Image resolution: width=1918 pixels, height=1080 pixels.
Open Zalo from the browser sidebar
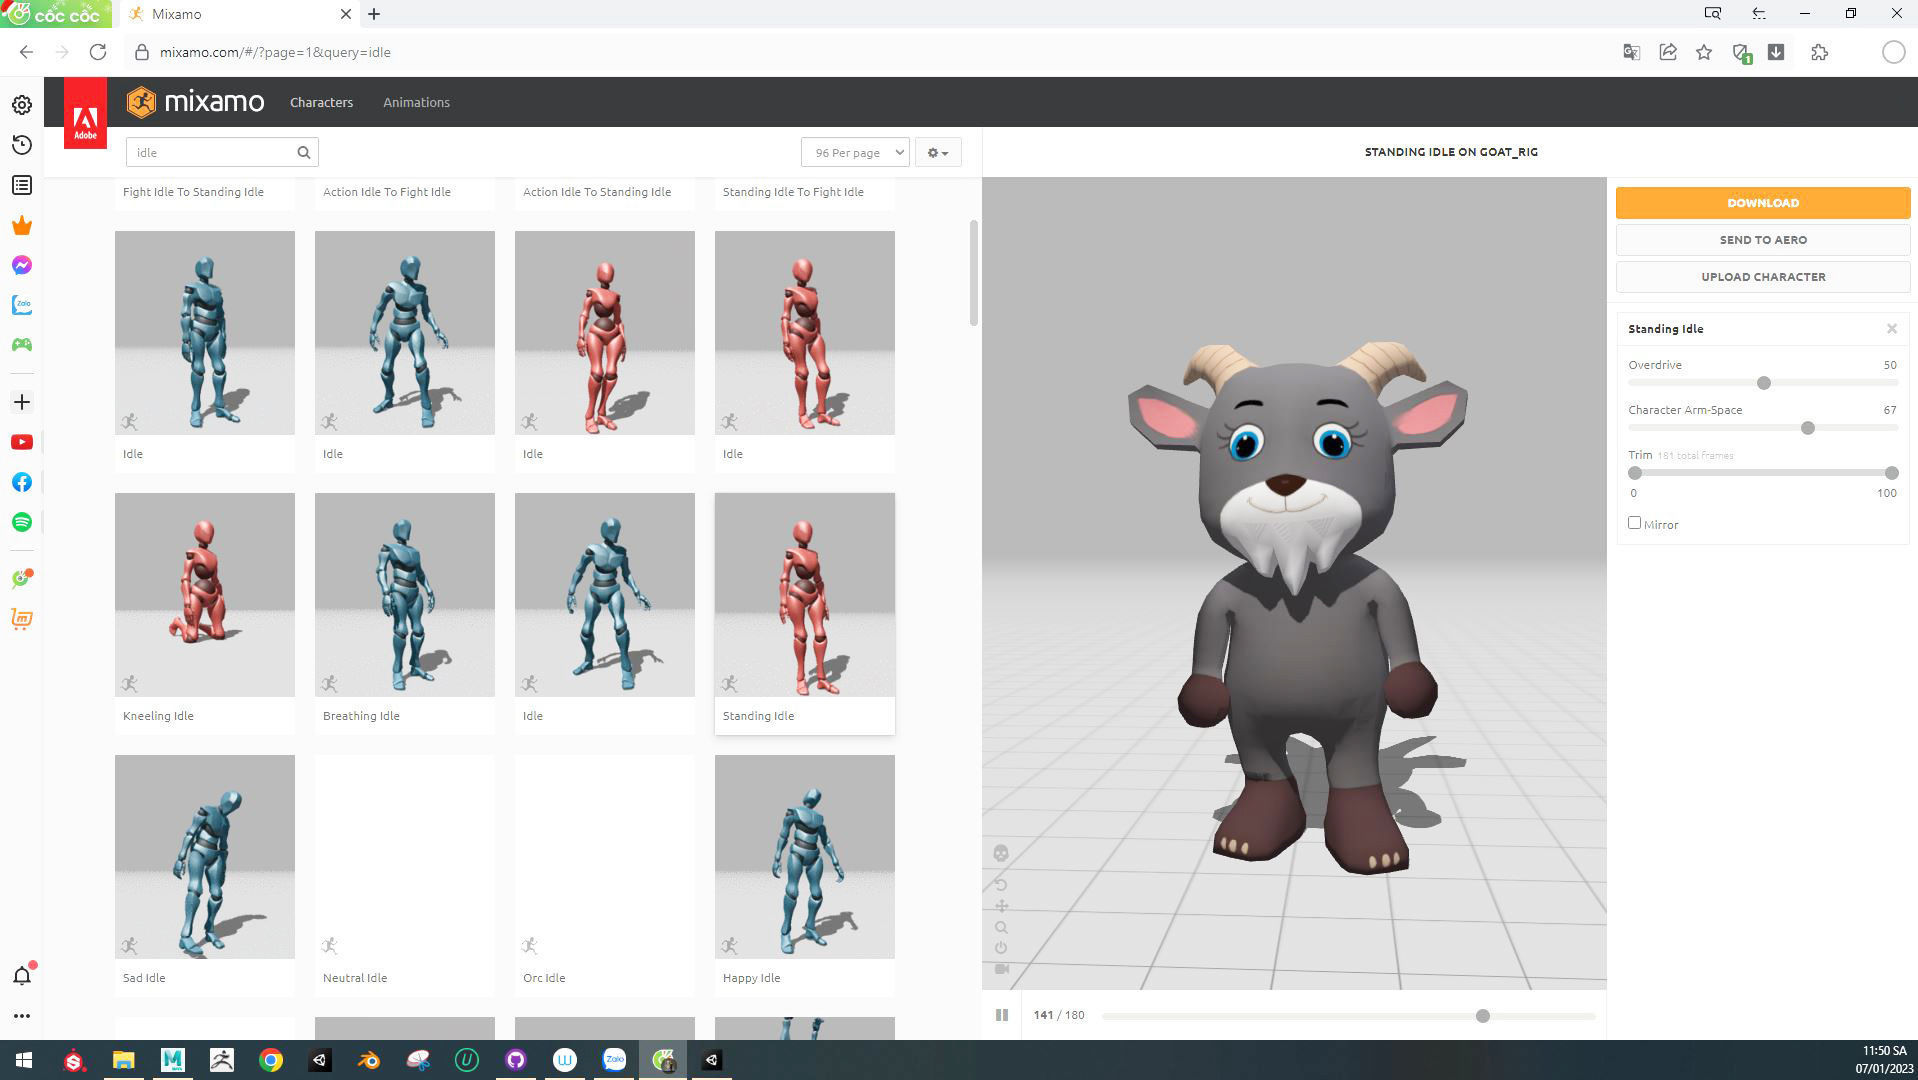click(22, 305)
